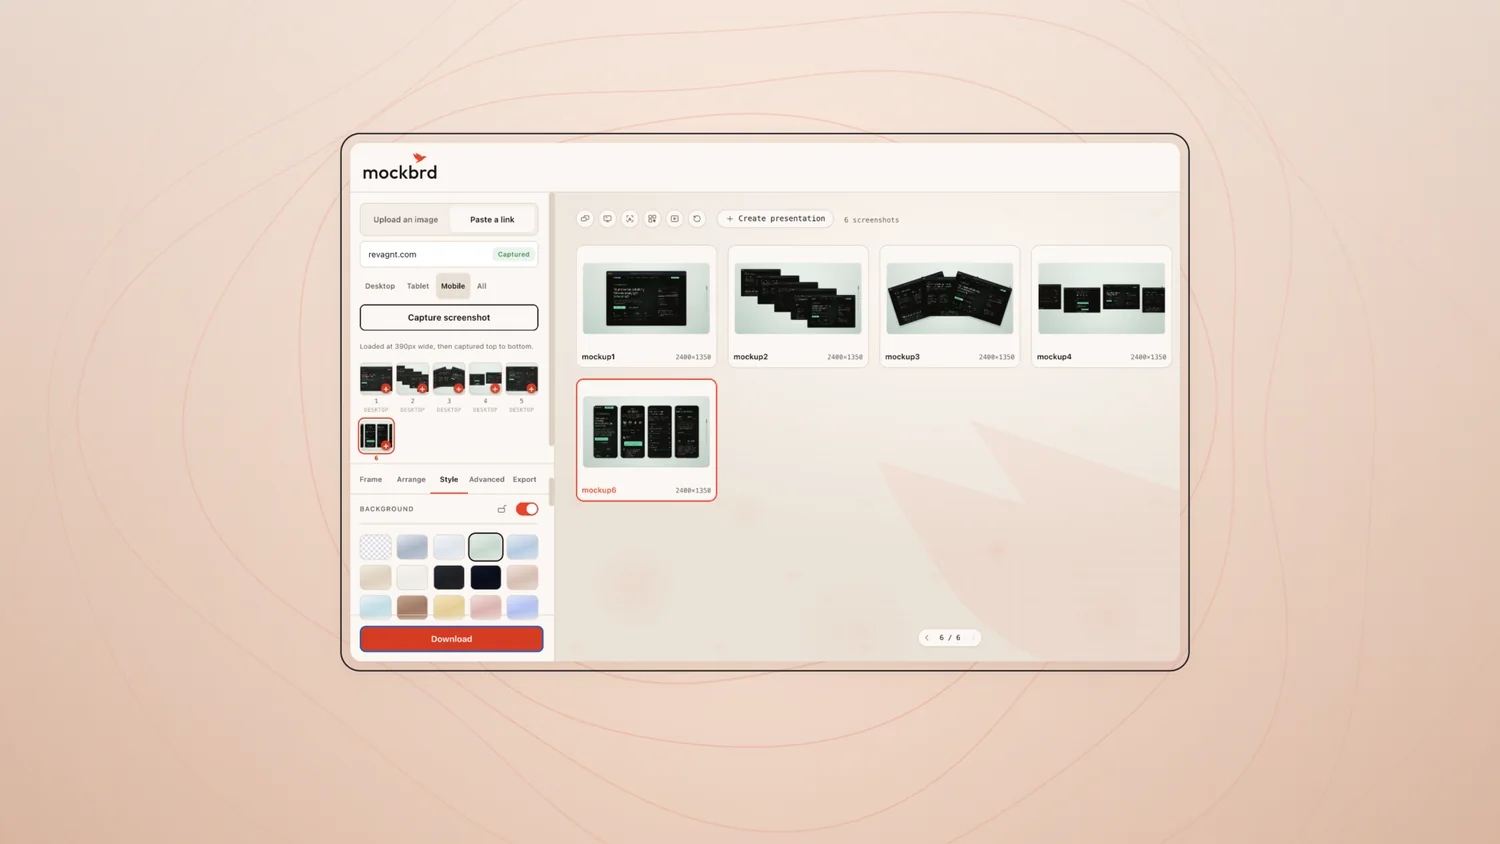This screenshot has width=1500, height=844.
Task: Click the lock icon beside Background toggle
Action: (502, 509)
